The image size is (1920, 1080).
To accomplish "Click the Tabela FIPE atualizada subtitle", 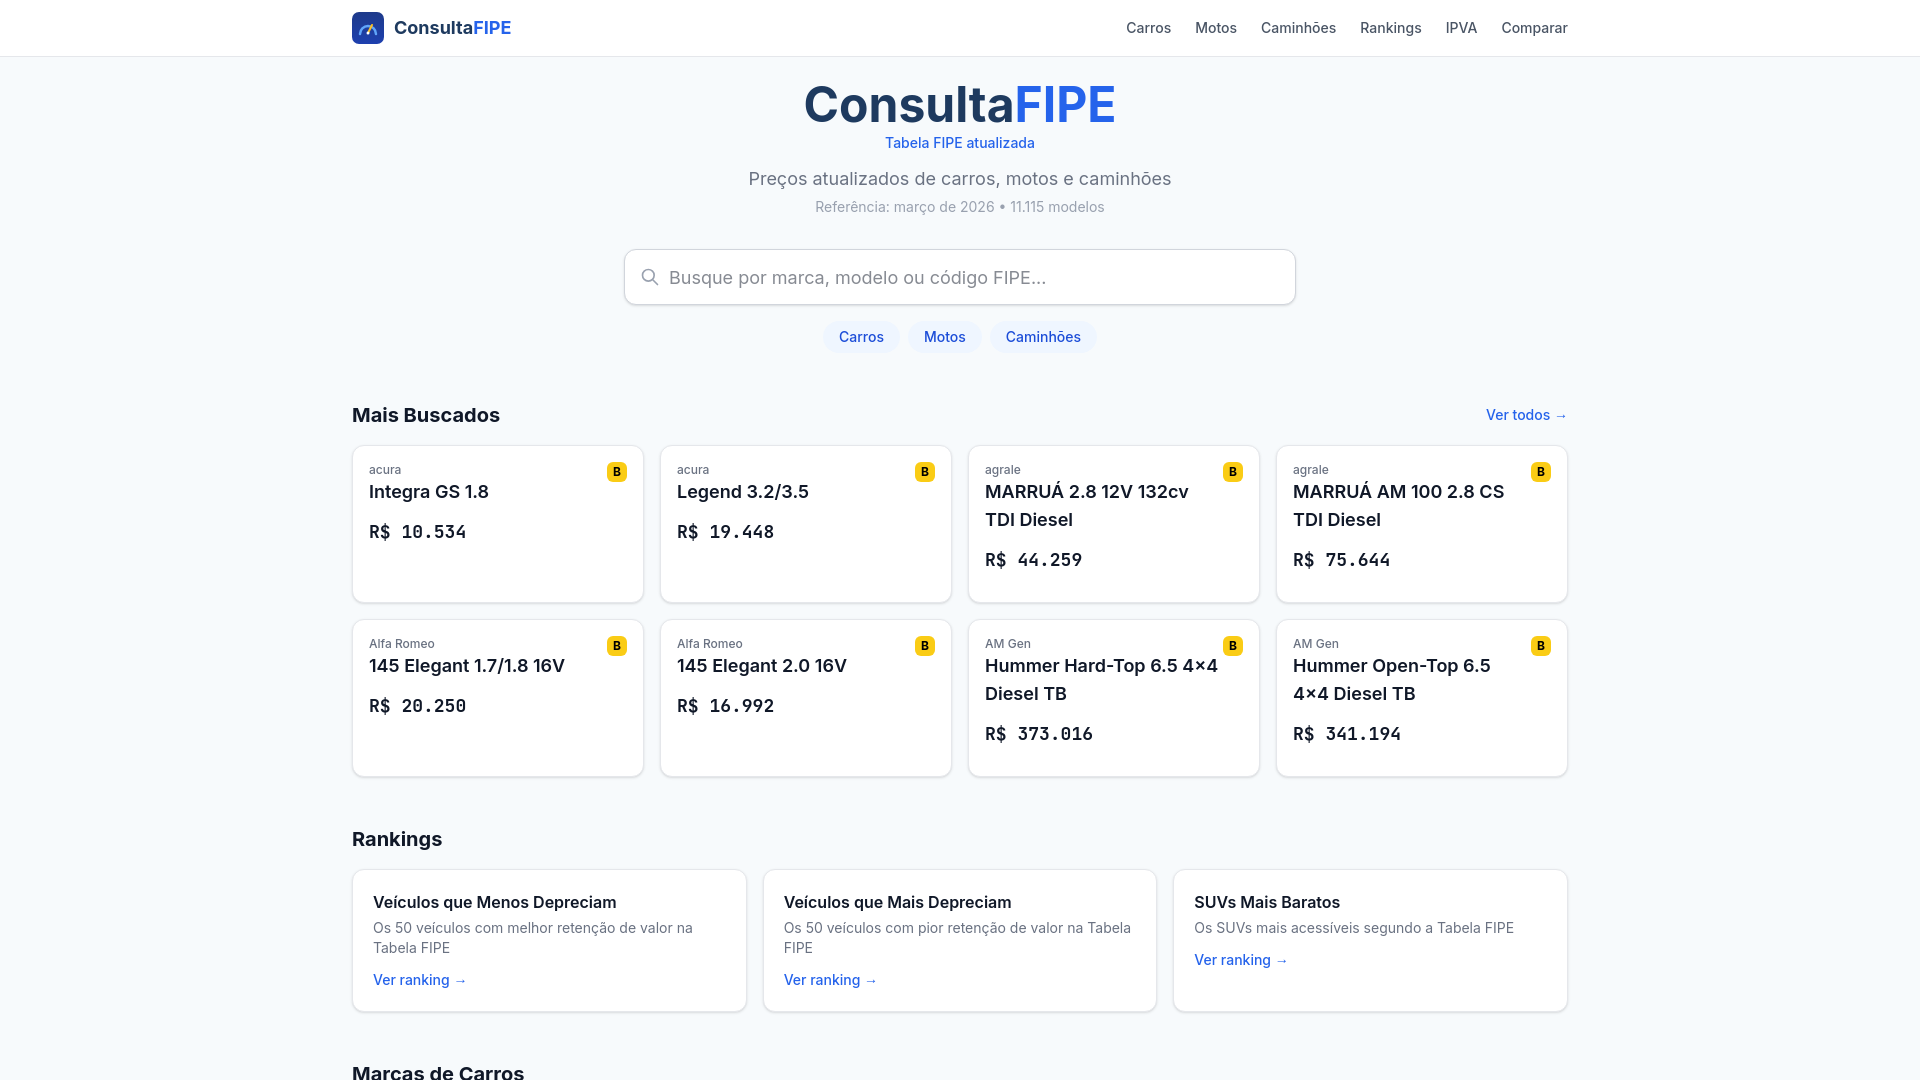I will [x=960, y=143].
